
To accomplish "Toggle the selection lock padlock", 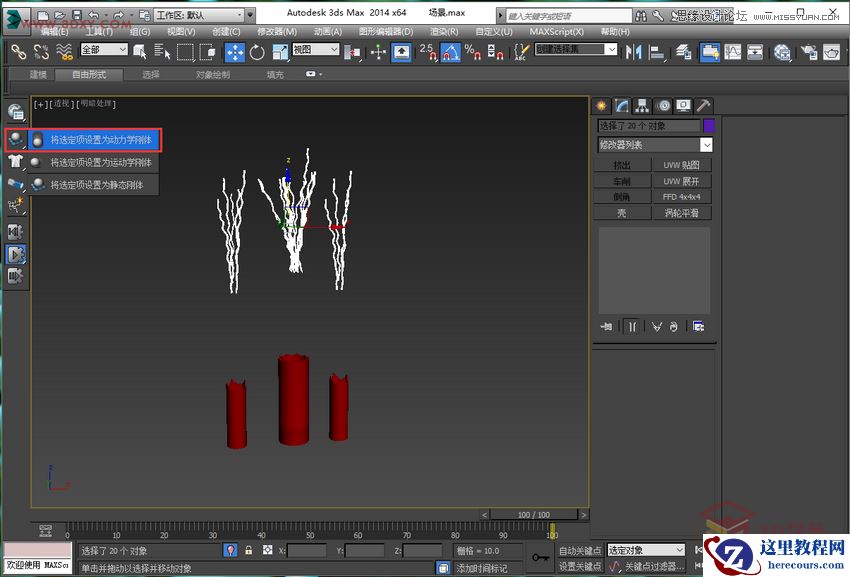I will point(247,550).
